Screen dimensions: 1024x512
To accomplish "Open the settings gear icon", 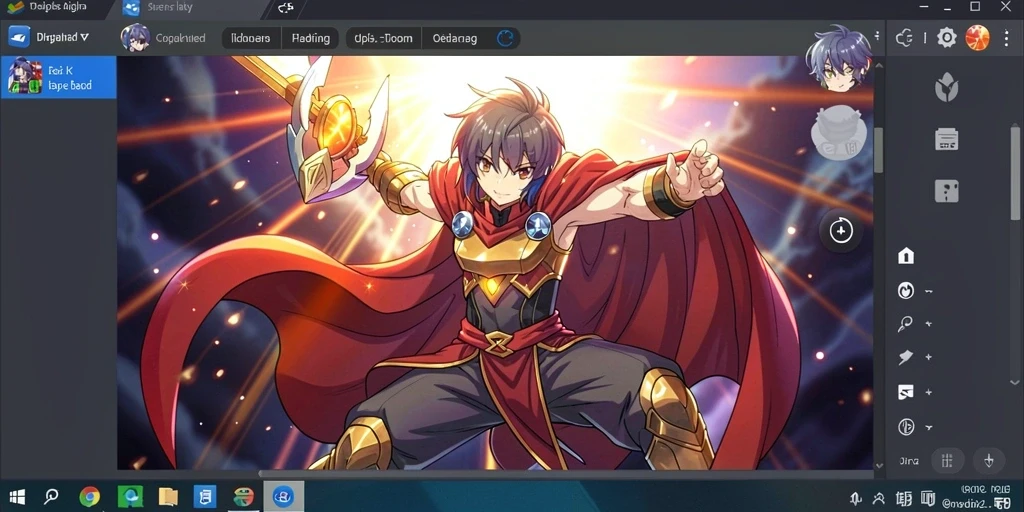I will [x=946, y=38].
